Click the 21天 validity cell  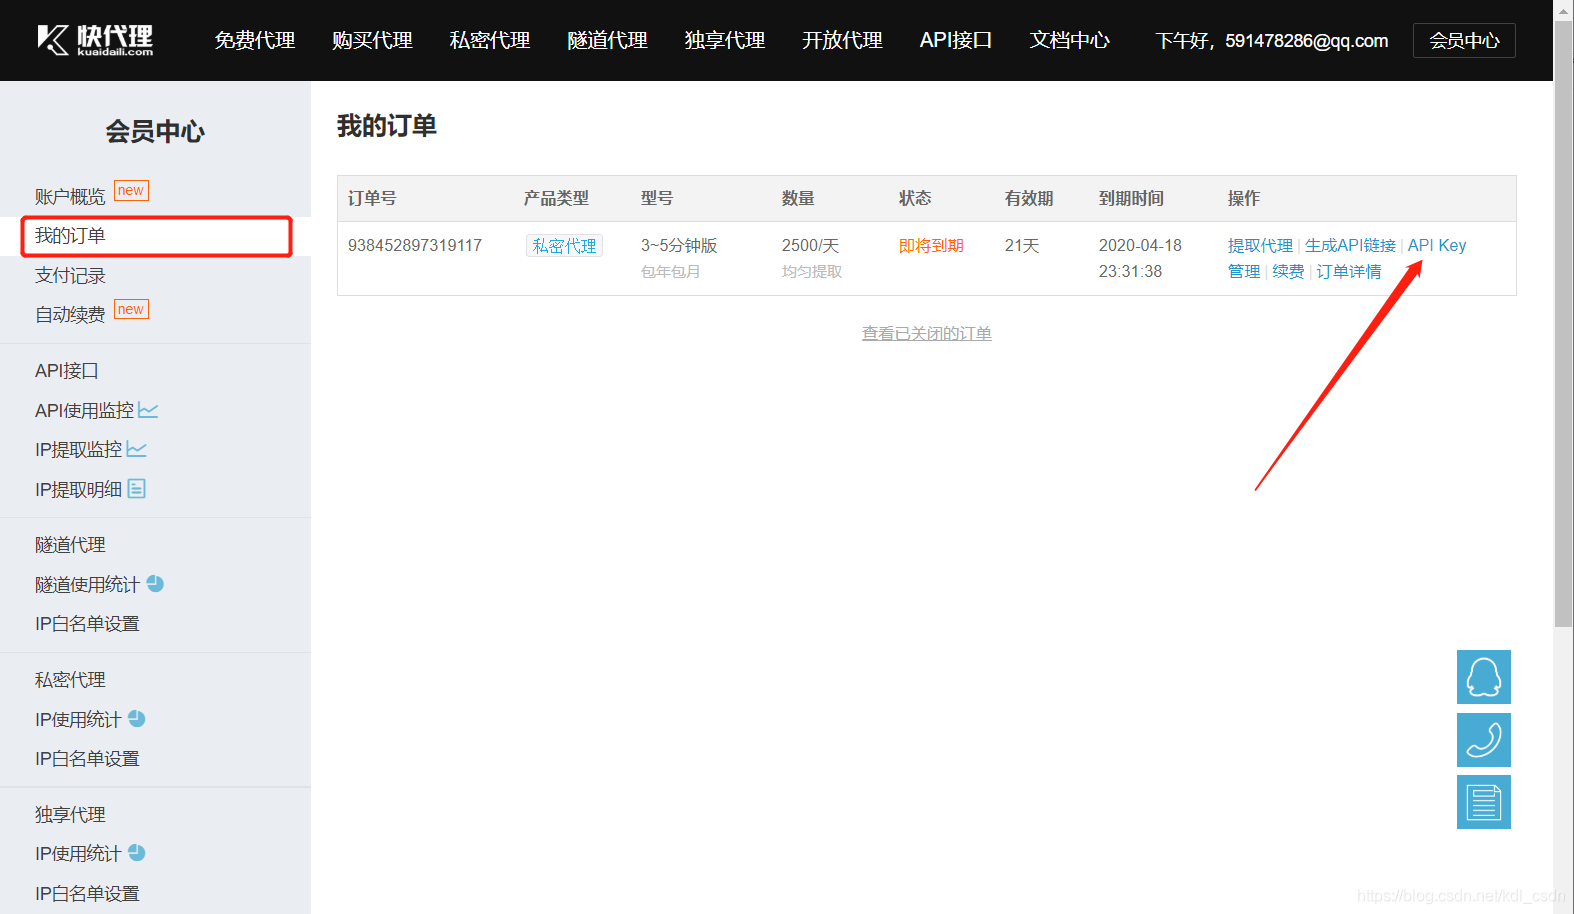pyautogui.click(x=1022, y=245)
